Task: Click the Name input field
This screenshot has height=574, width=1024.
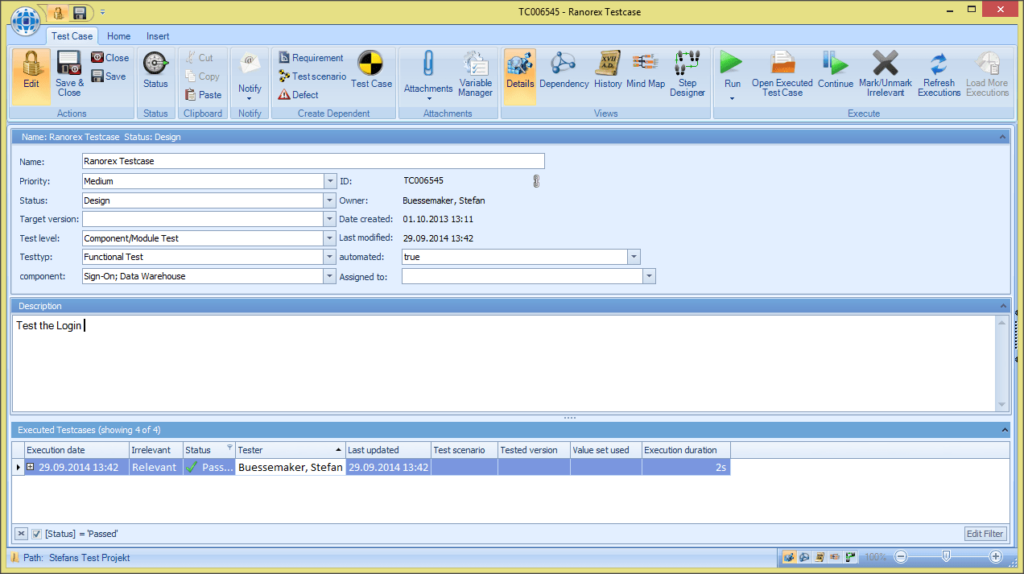Action: pos(313,161)
